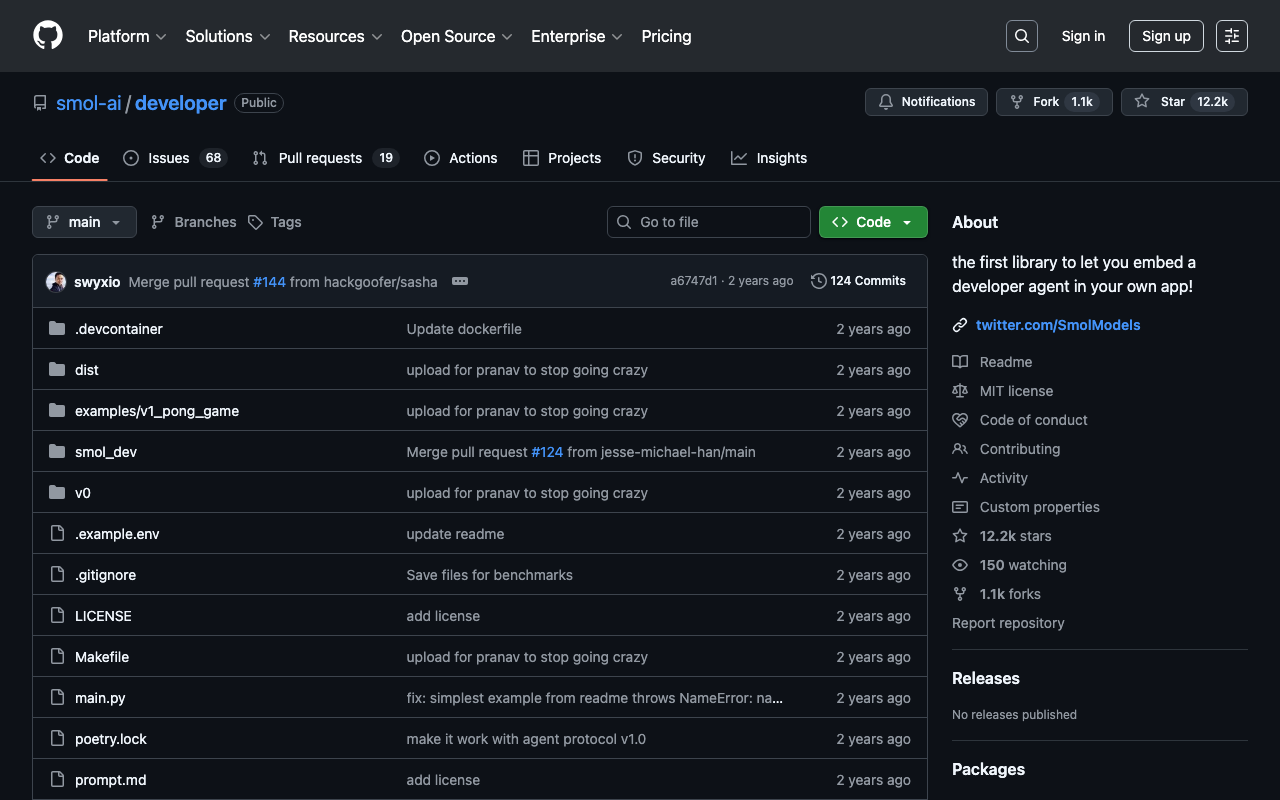Click the 124 Commits history link
This screenshot has height=800, width=1280.
[858, 281]
